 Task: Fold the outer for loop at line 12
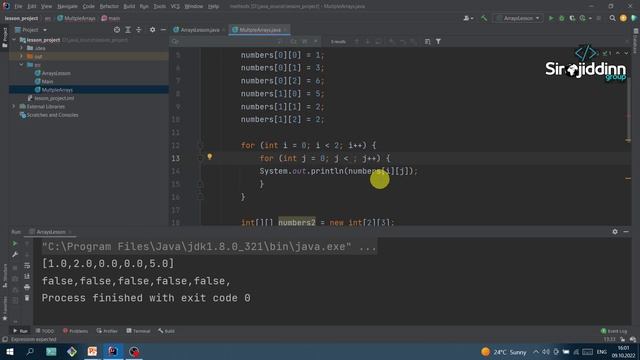(200, 145)
